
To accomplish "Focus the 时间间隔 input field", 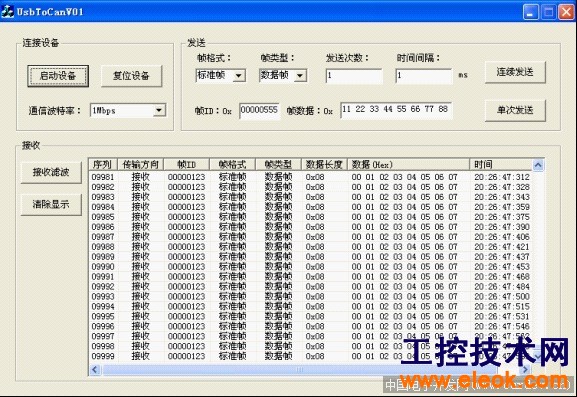I will point(424,76).
